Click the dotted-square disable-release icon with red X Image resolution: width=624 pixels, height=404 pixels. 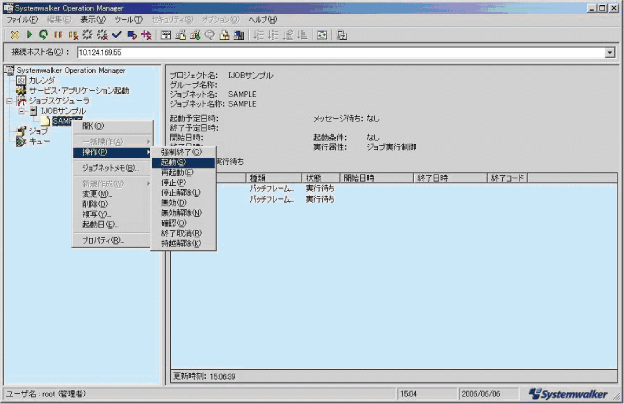pos(102,35)
